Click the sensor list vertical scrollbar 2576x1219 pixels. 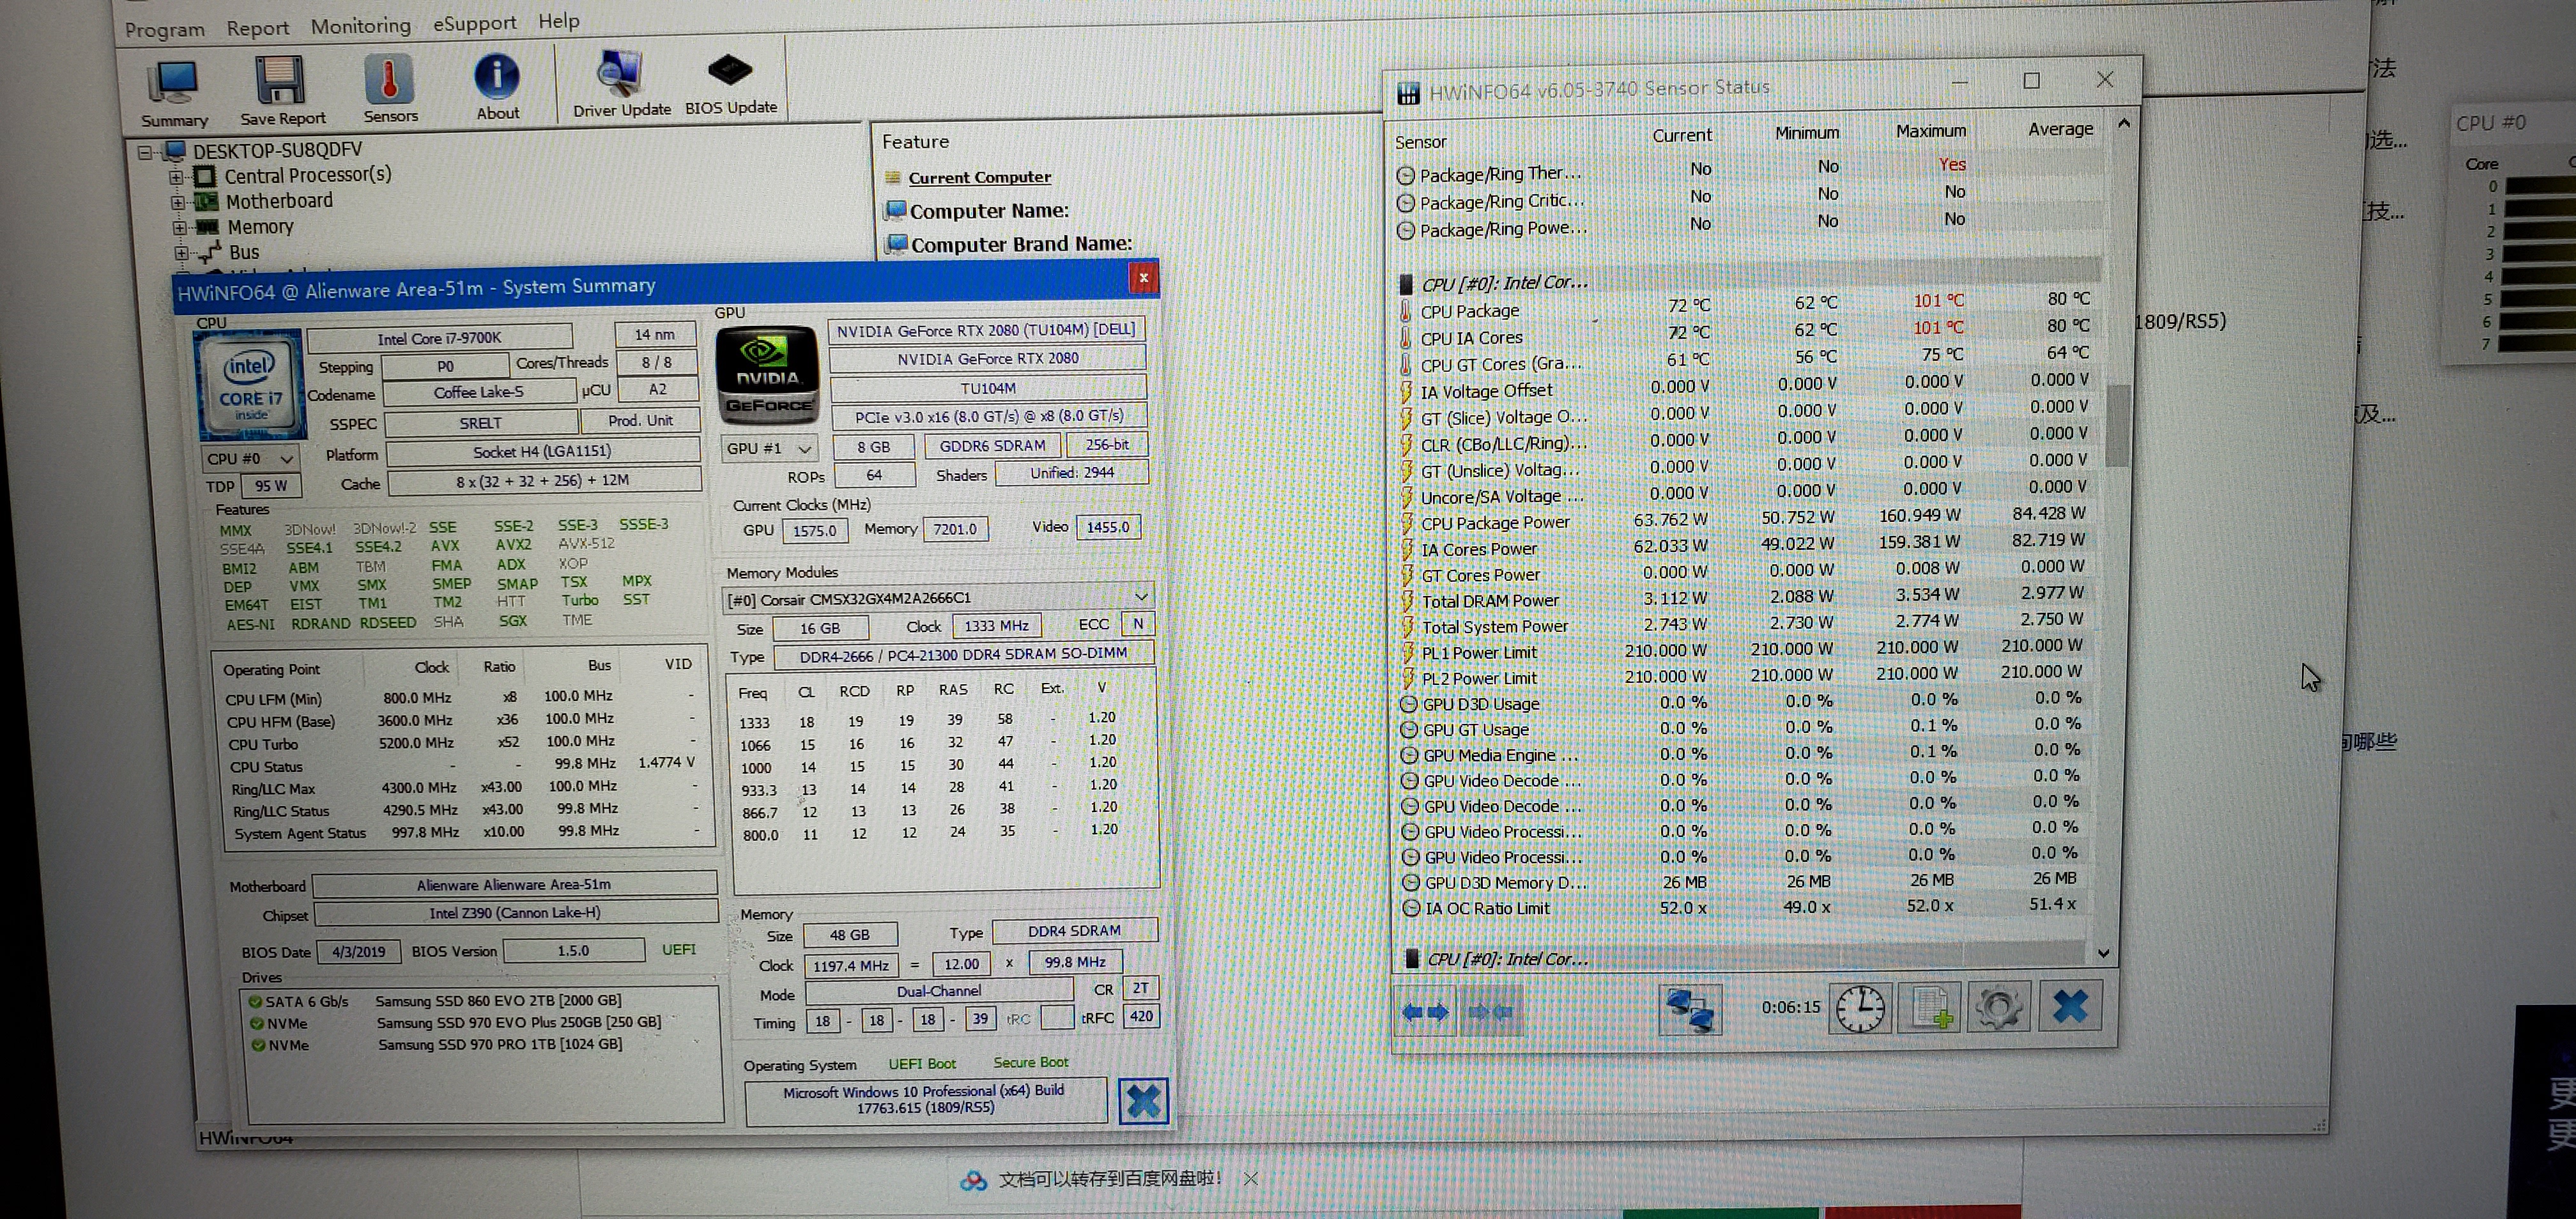pyautogui.click(x=2116, y=427)
